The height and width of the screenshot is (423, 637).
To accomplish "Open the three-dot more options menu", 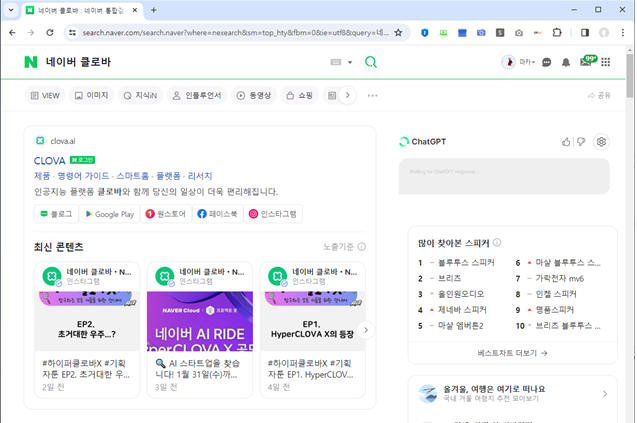I will (372, 95).
